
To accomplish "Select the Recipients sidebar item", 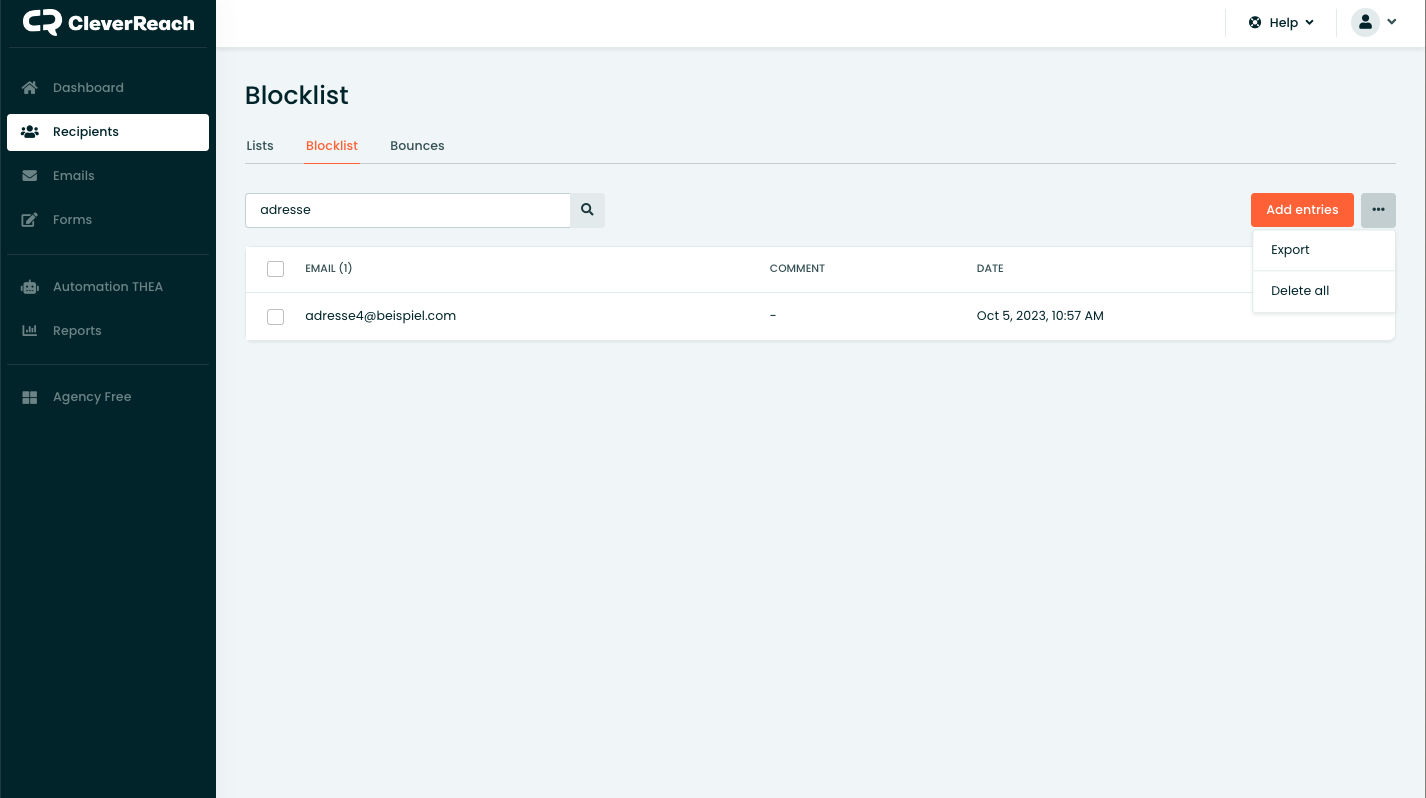I will [108, 132].
